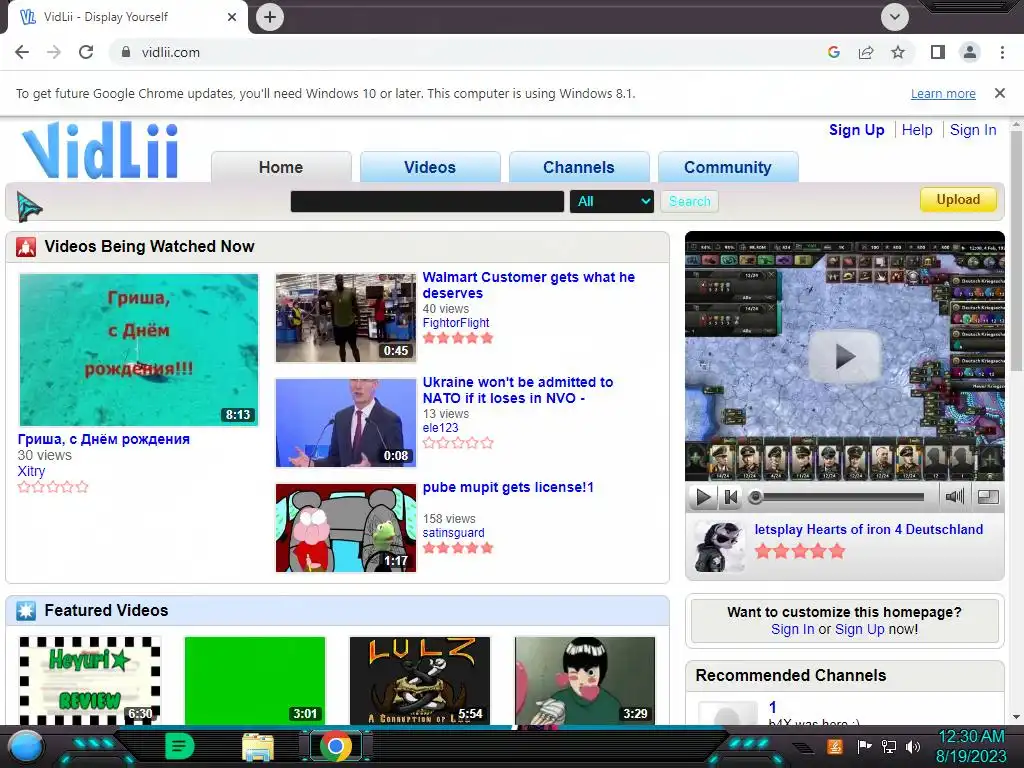Screen dimensions: 1024x768
Task: Play the featured Hearts of Iron video
Action: point(845,357)
